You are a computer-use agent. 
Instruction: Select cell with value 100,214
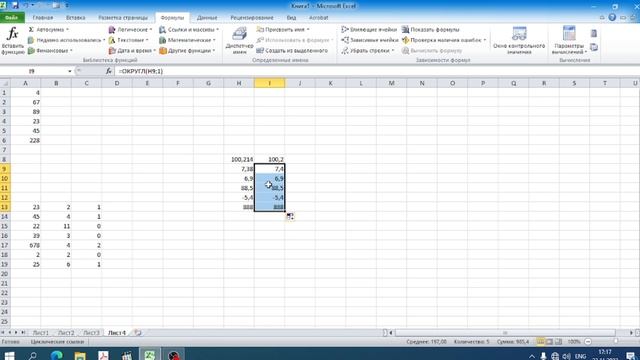[x=239, y=159]
